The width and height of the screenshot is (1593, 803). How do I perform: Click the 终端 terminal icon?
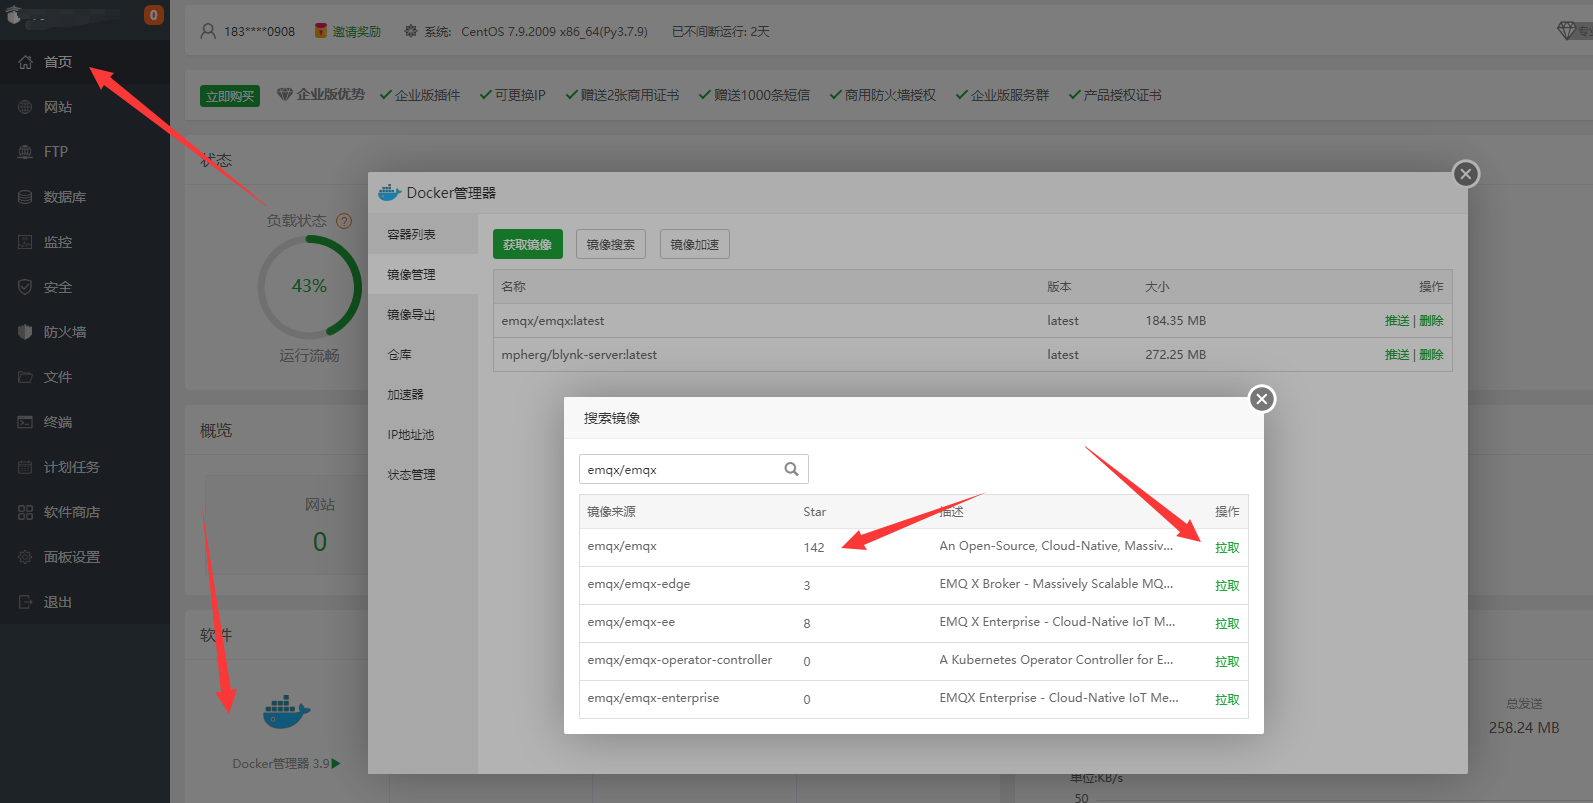click(25, 422)
